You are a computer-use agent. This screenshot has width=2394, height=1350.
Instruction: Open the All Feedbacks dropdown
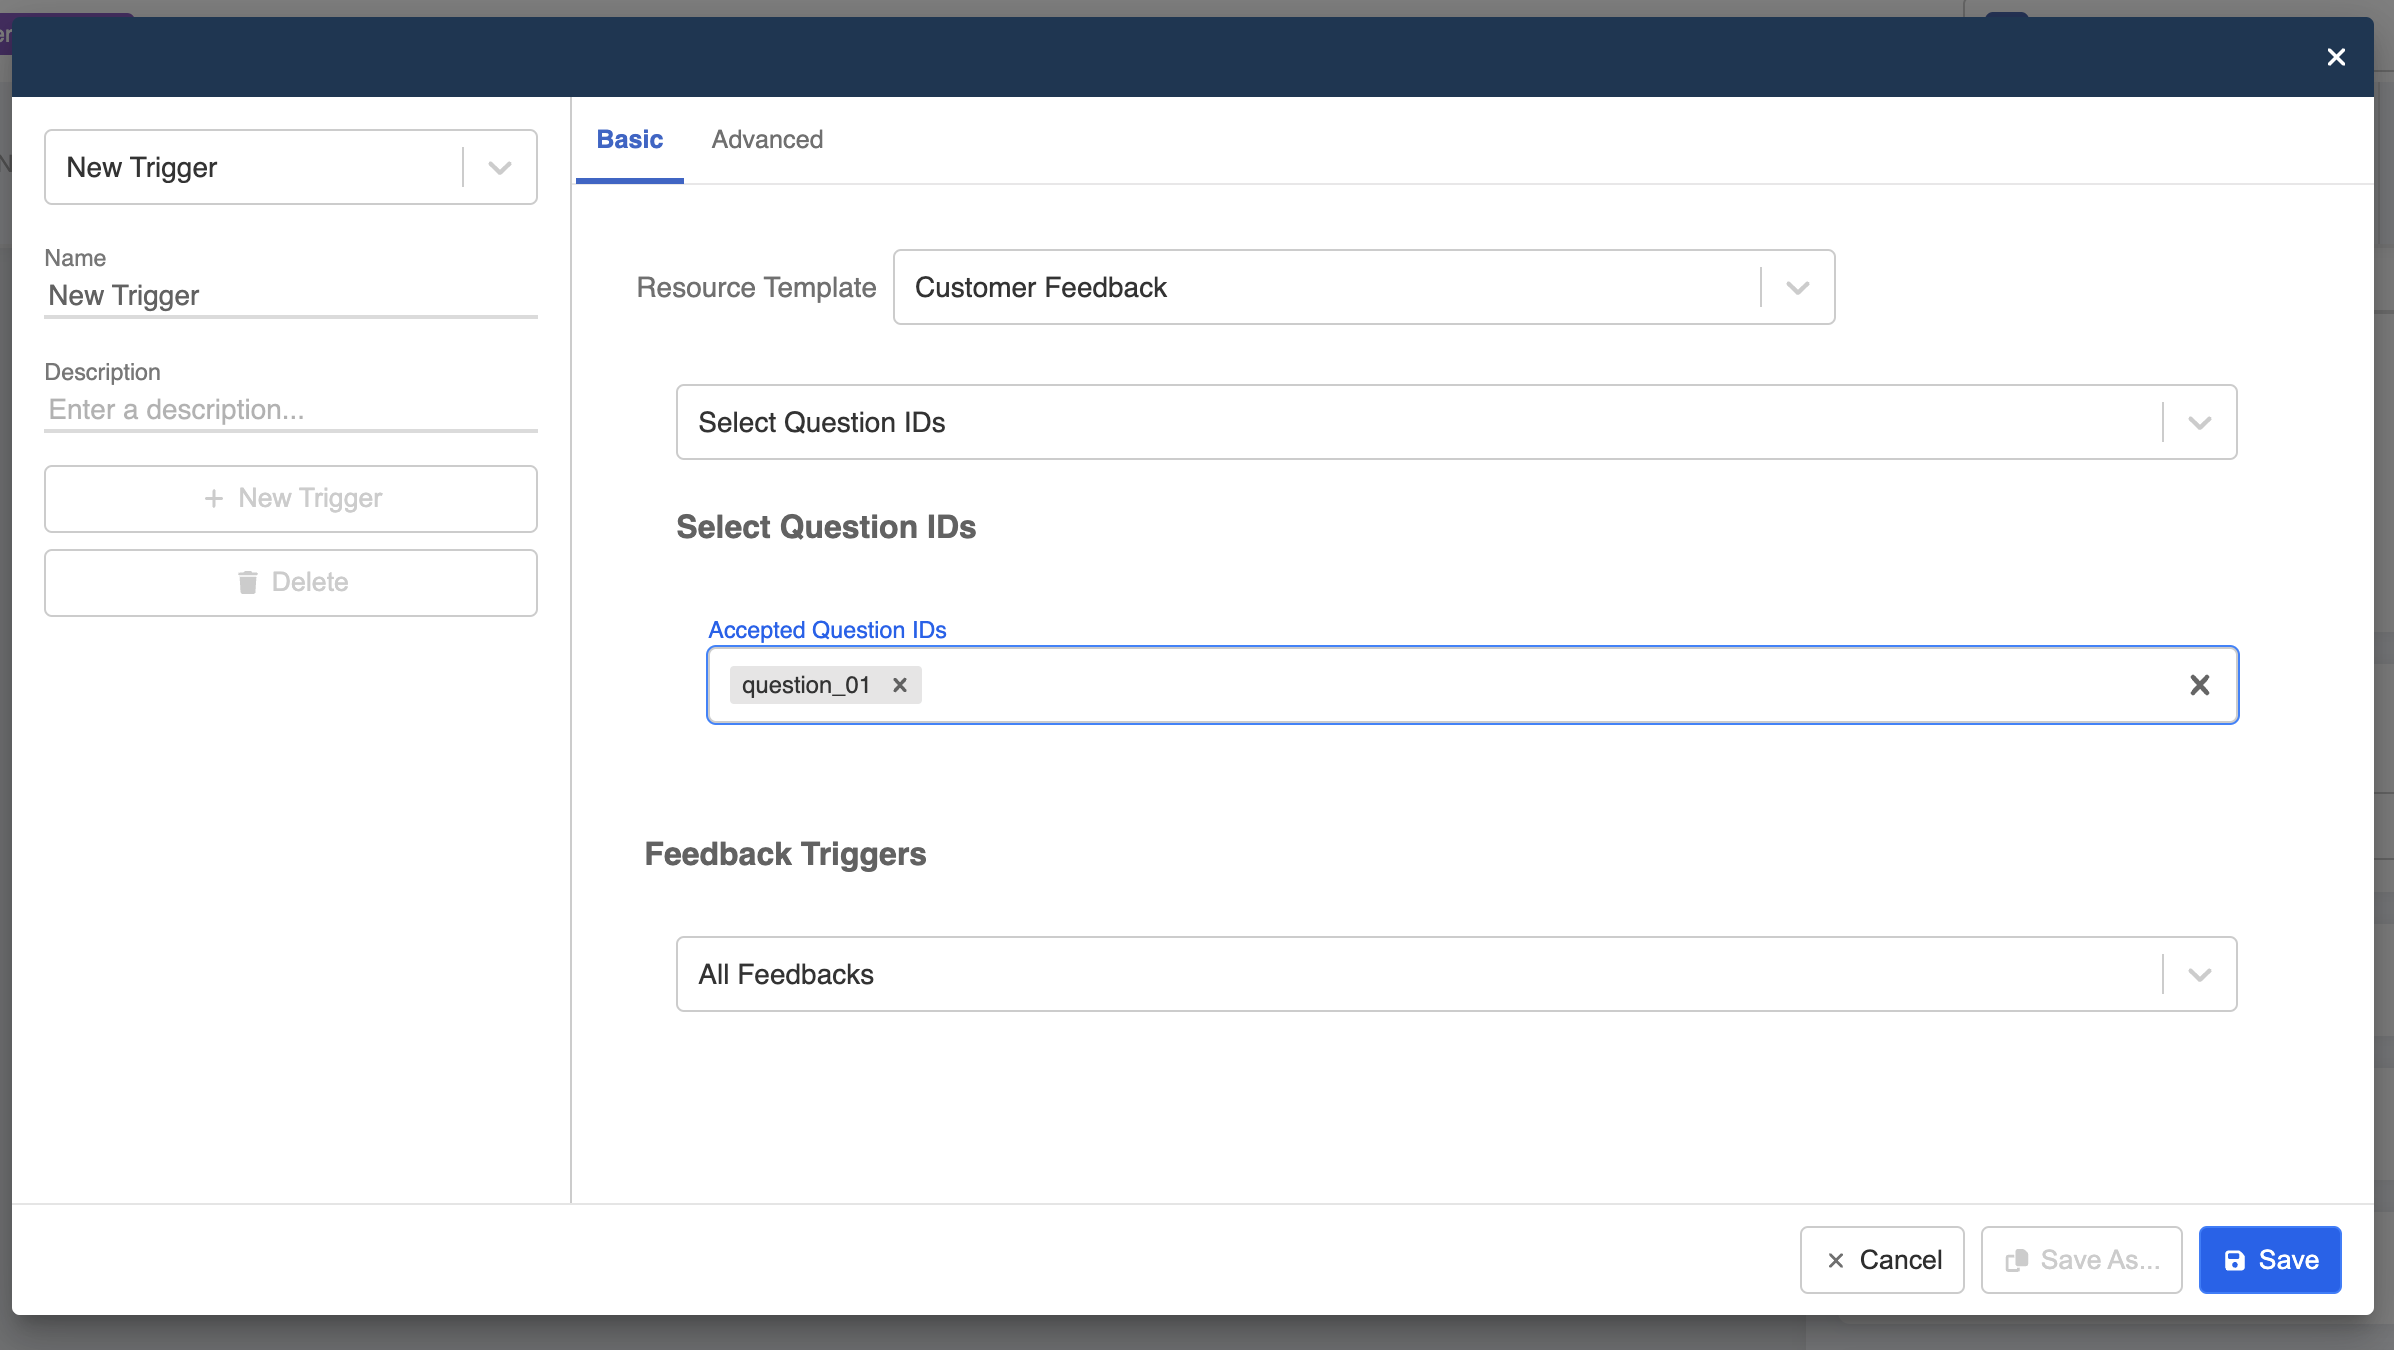(2199, 975)
